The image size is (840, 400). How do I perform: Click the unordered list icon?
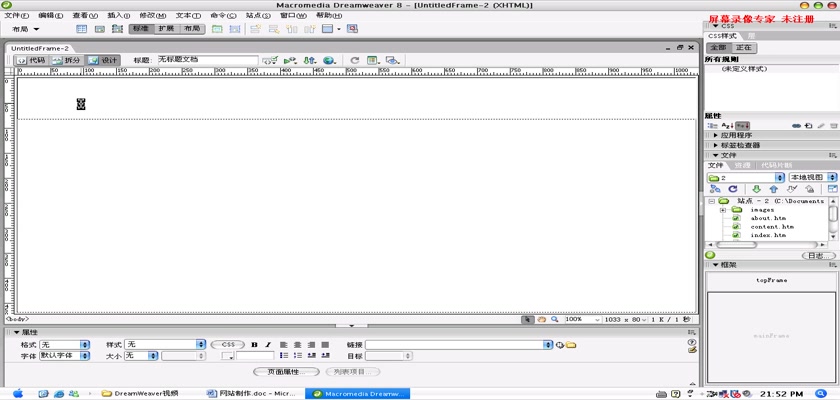click(284, 356)
